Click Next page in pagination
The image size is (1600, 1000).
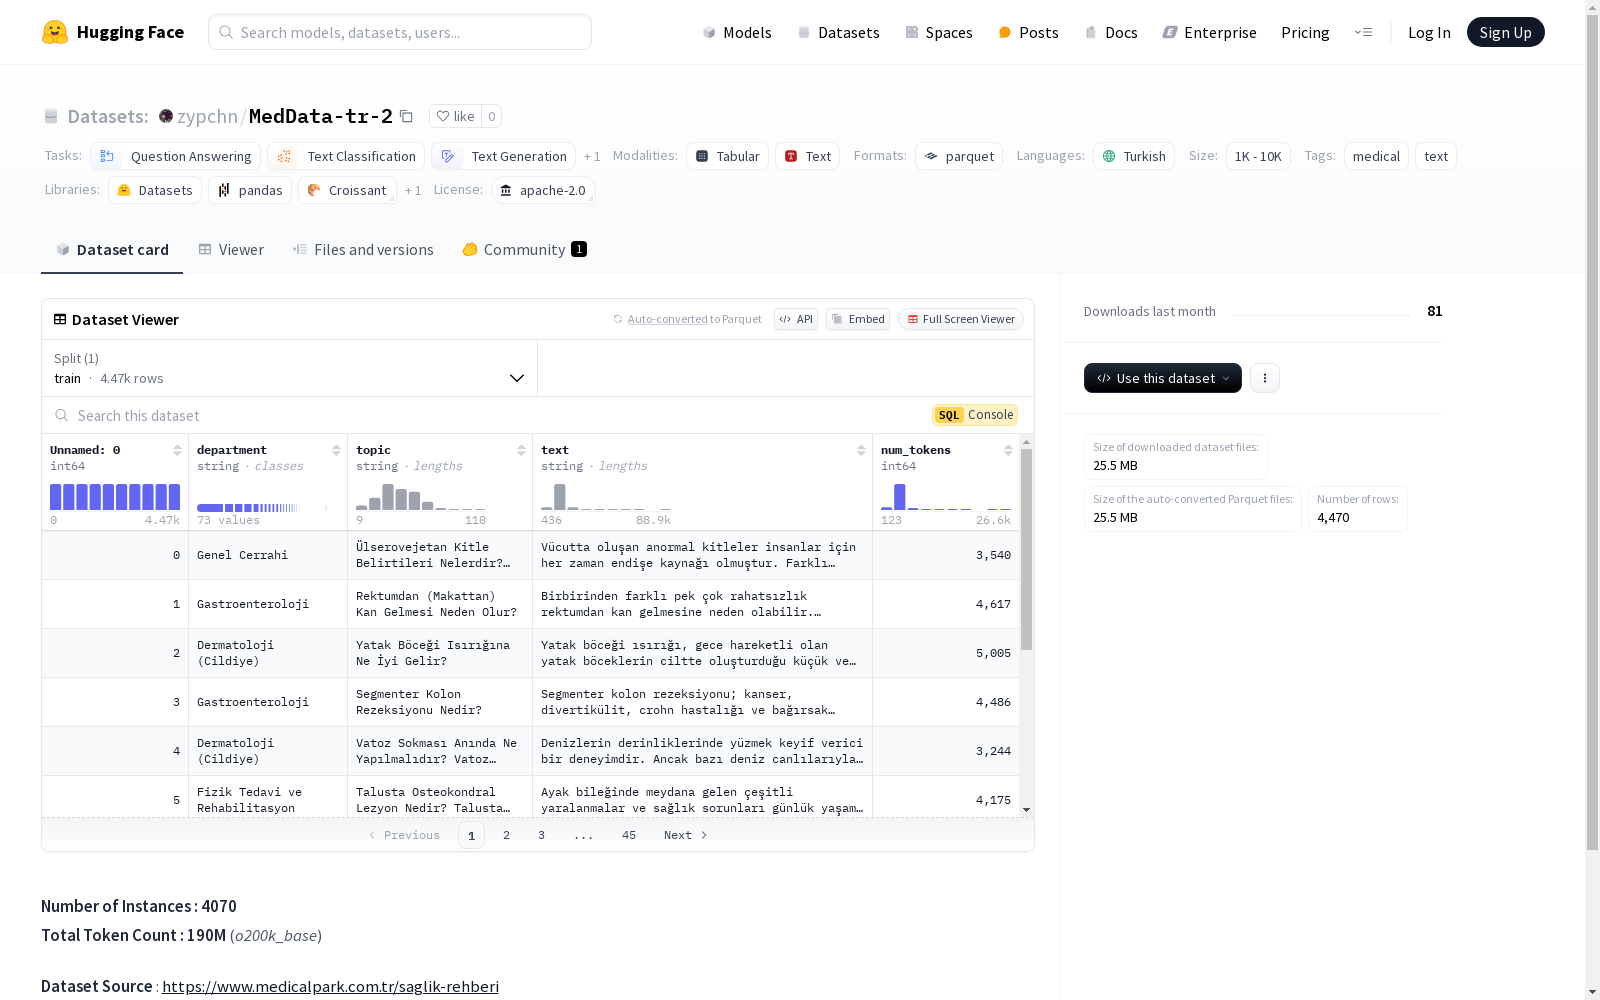pos(686,835)
